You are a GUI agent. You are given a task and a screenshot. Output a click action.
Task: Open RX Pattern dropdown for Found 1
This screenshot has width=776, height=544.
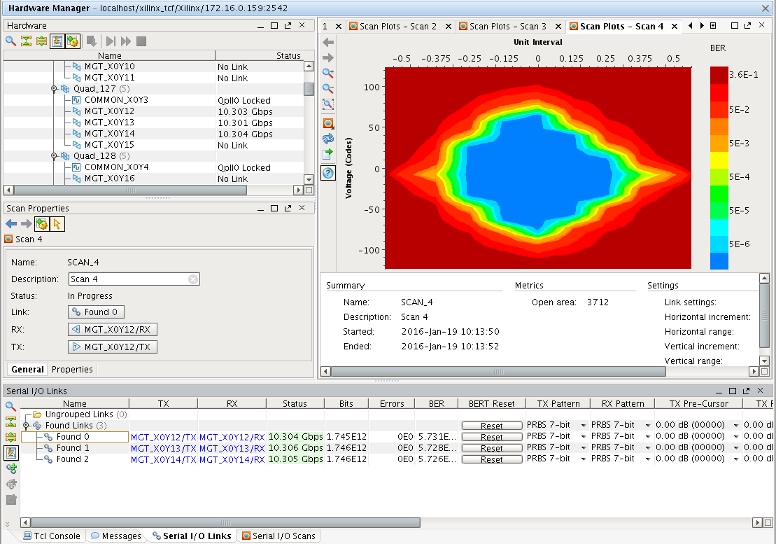coord(647,448)
